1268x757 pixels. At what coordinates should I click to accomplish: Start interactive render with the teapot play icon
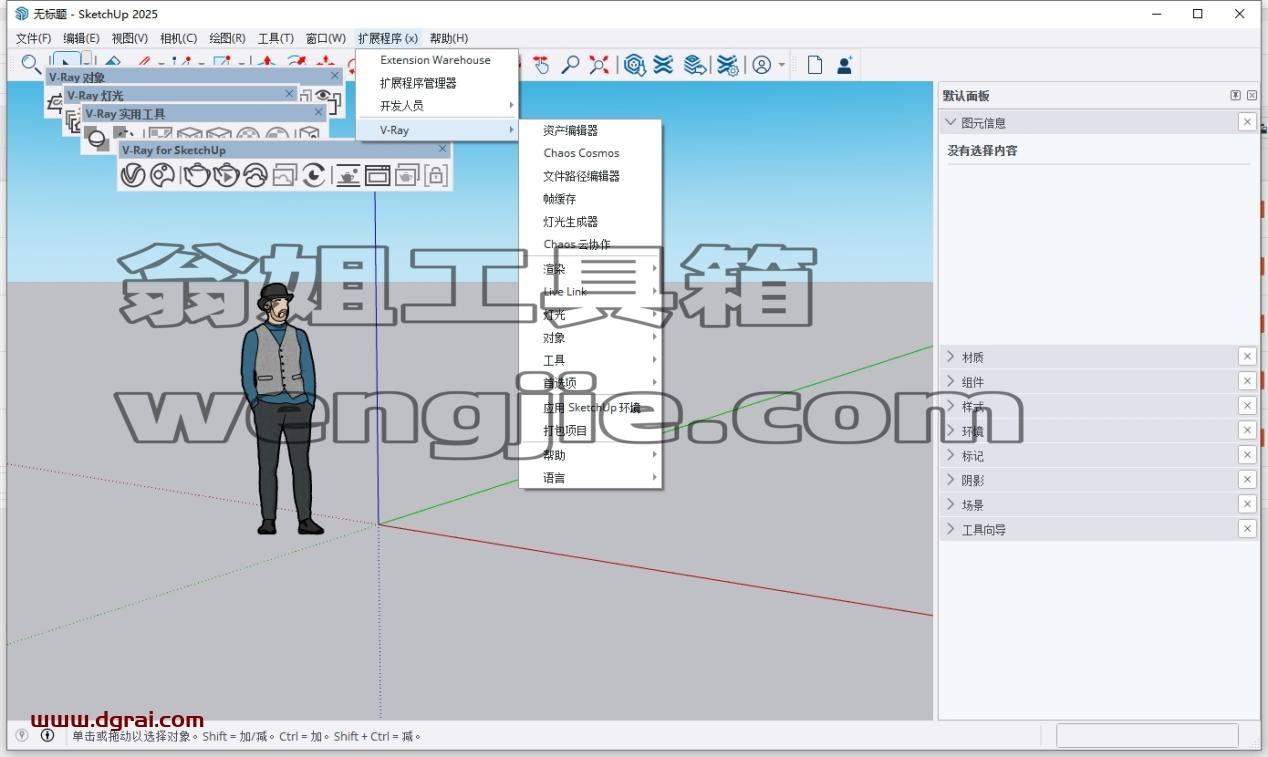click(226, 175)
